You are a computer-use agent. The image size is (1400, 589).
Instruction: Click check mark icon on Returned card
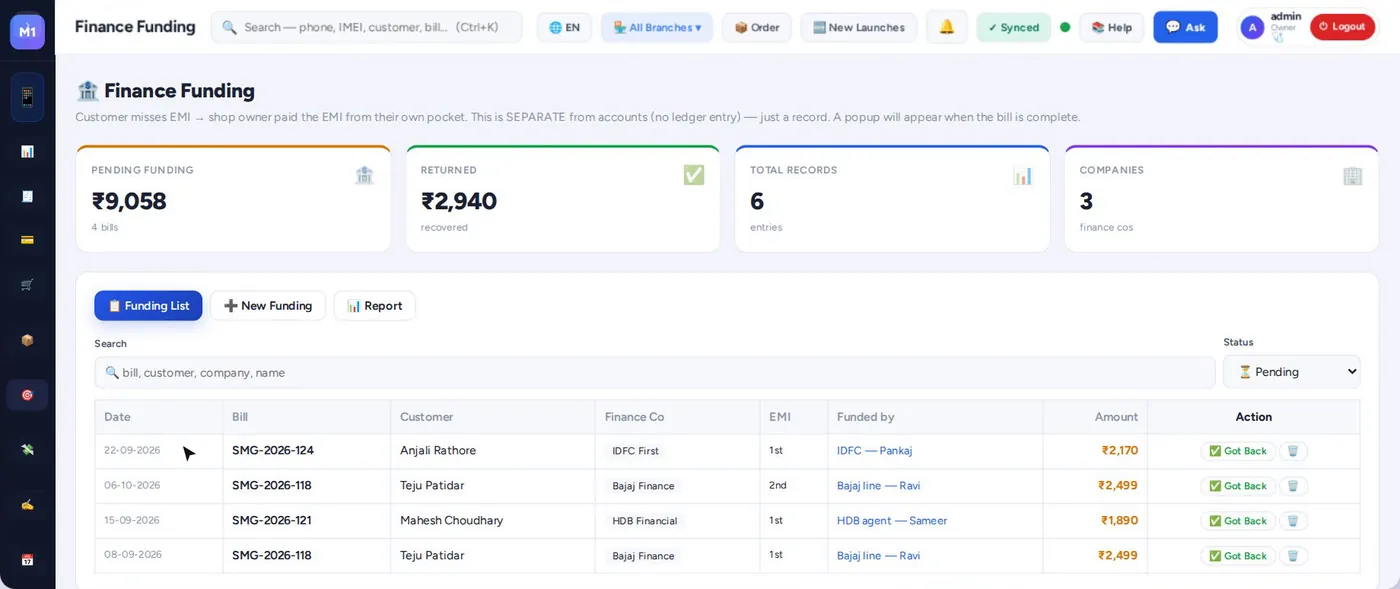(694, 175)
